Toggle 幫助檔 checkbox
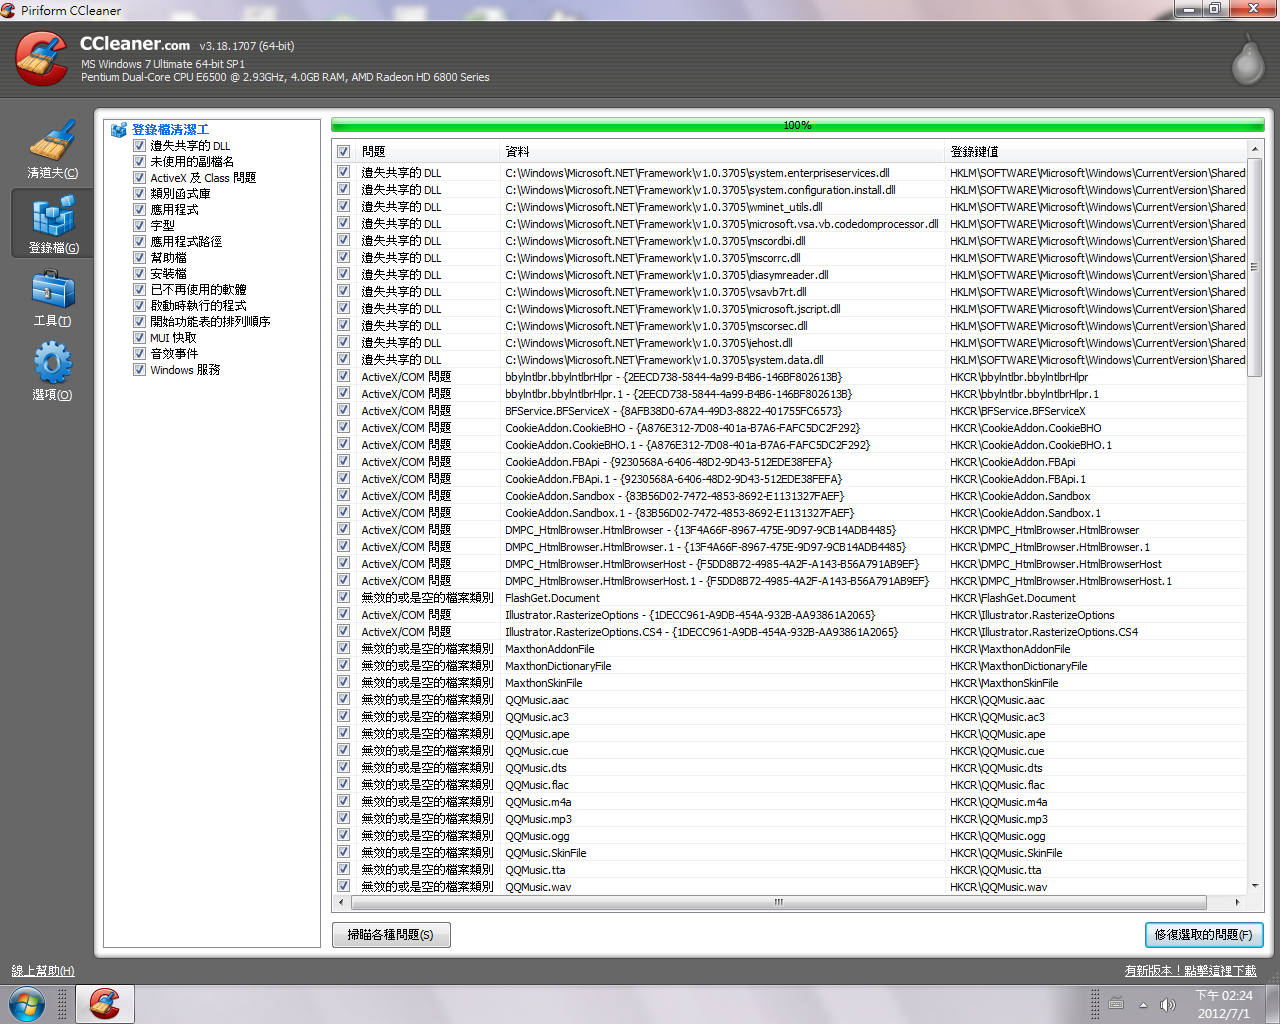Screen dimensions: 1280x1024 coord(140,258)
